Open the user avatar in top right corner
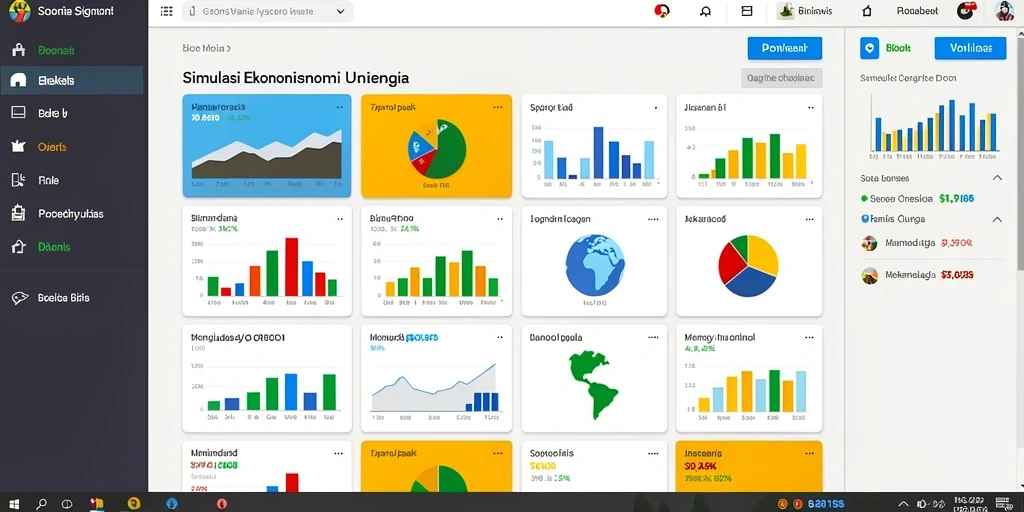The height and width of the screenshot is (512, 1024). tap(1004, 11)
